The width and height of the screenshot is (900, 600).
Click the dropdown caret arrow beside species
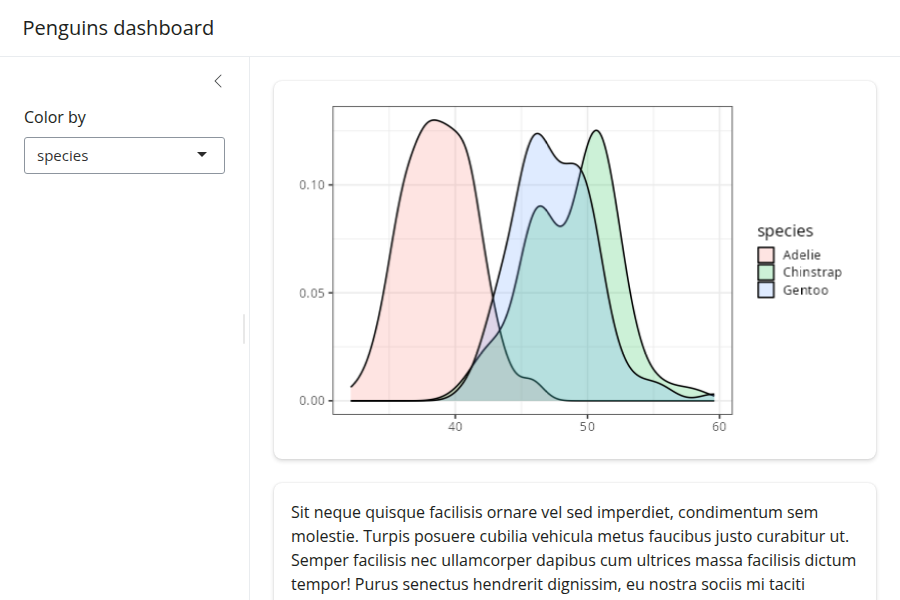pos(202,155)
